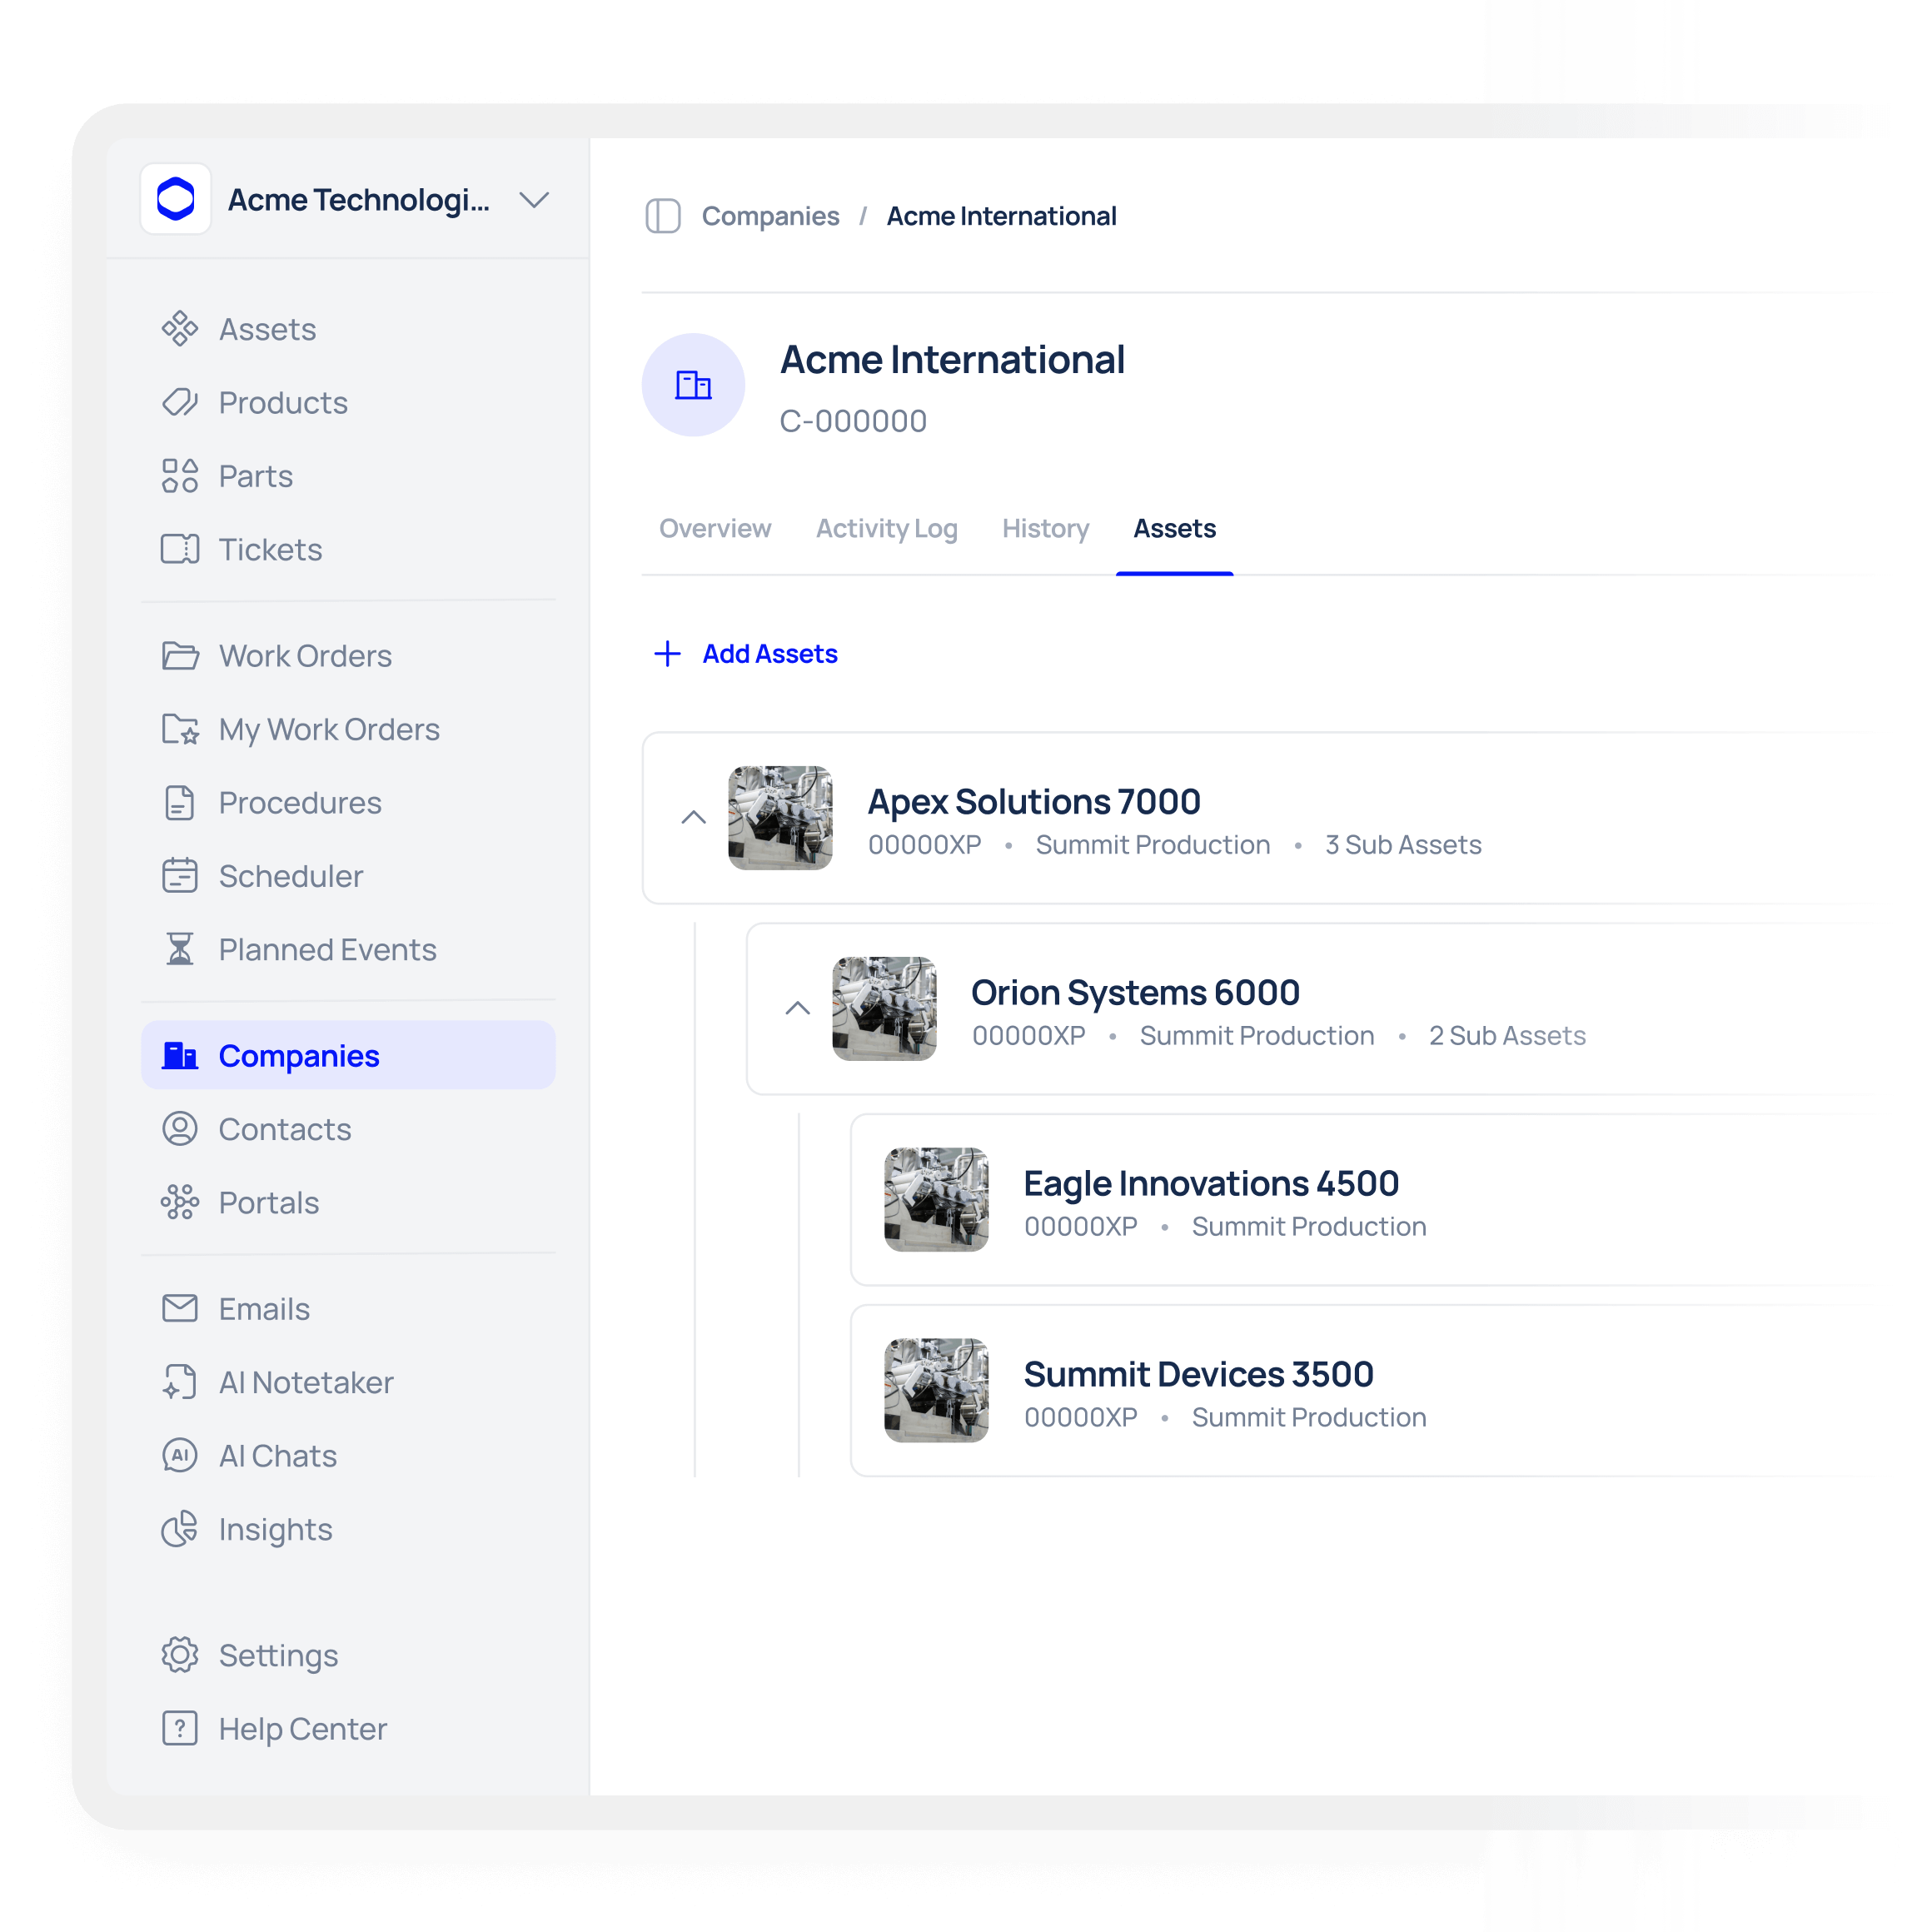Go to Companies breadcrumb link

tap(770, 216)
